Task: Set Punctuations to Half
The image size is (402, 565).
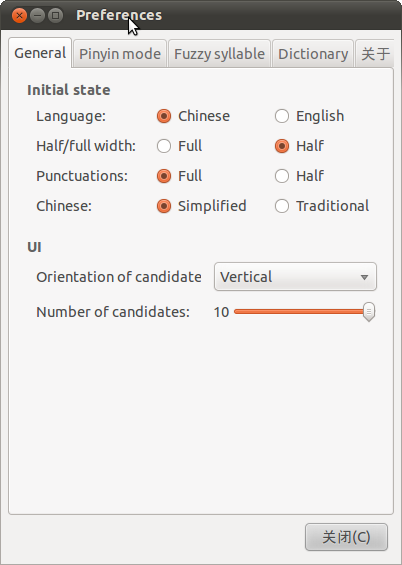Action: (x=282, y=176)
